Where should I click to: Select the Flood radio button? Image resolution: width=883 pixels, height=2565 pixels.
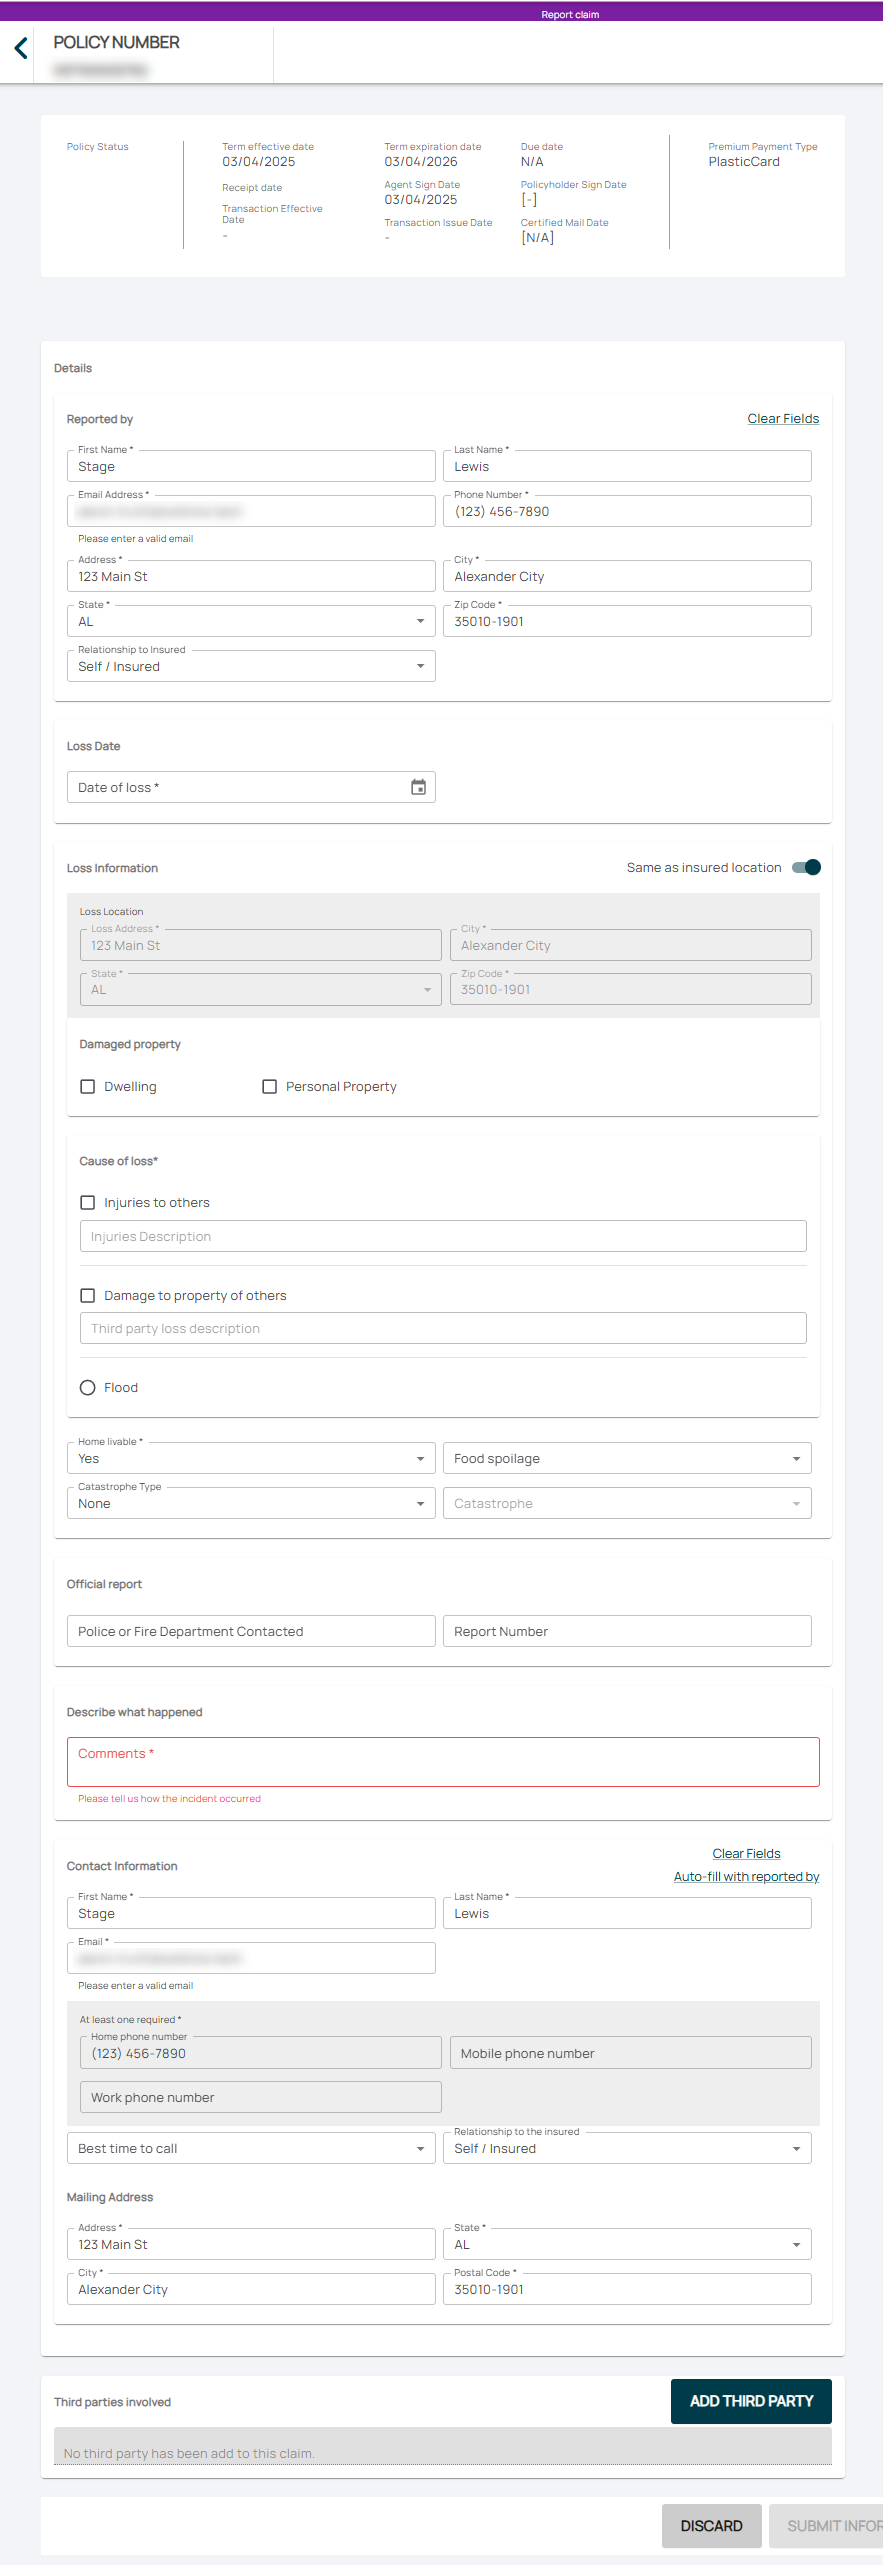pyautogui.click(x=88, y=1388)
